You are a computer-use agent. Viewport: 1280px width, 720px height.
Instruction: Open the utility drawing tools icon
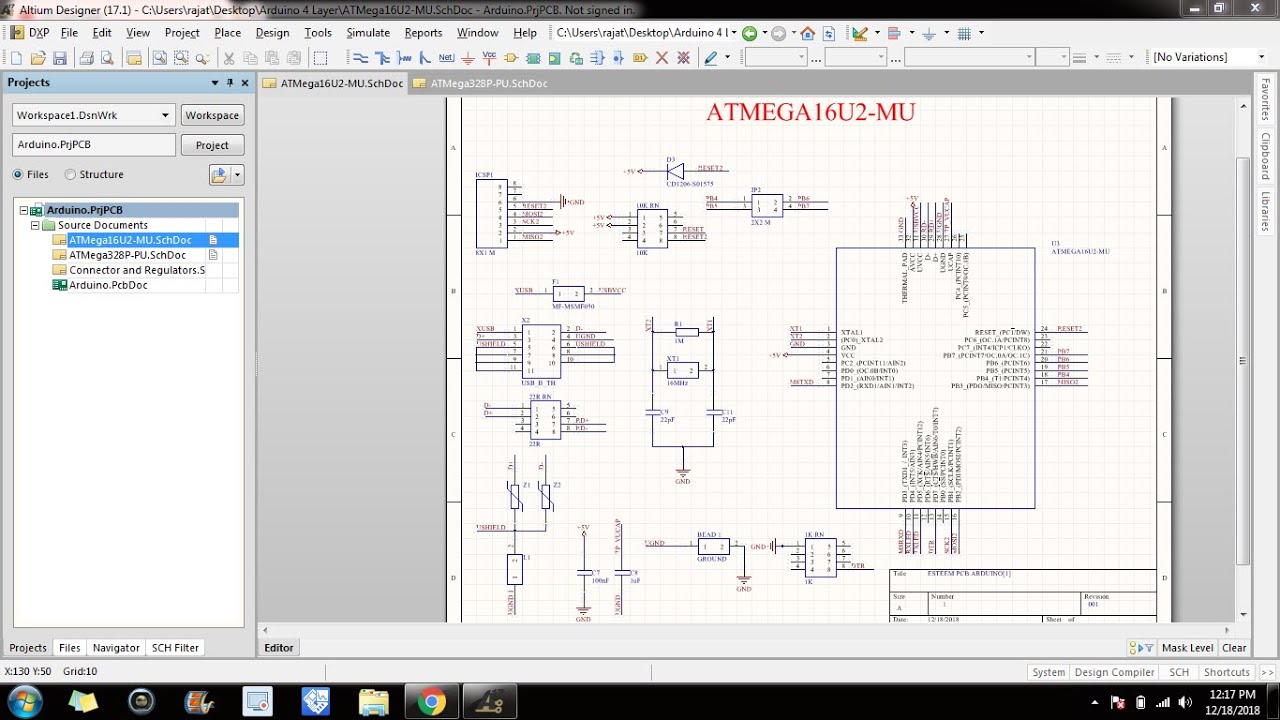pos(860,33)
